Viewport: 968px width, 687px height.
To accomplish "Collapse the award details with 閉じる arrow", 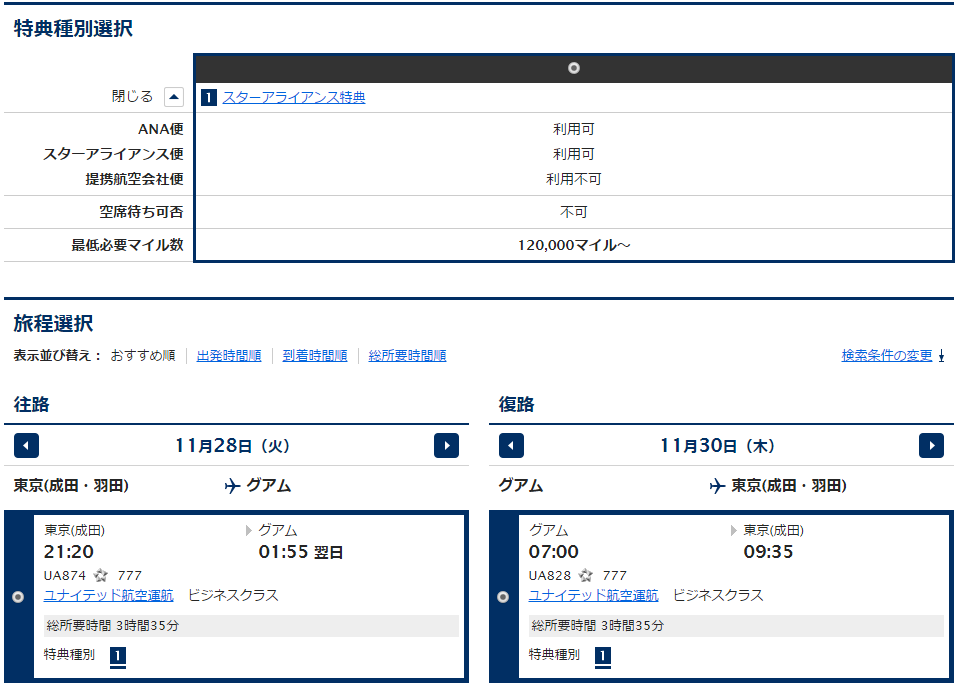I will point(173,97).
